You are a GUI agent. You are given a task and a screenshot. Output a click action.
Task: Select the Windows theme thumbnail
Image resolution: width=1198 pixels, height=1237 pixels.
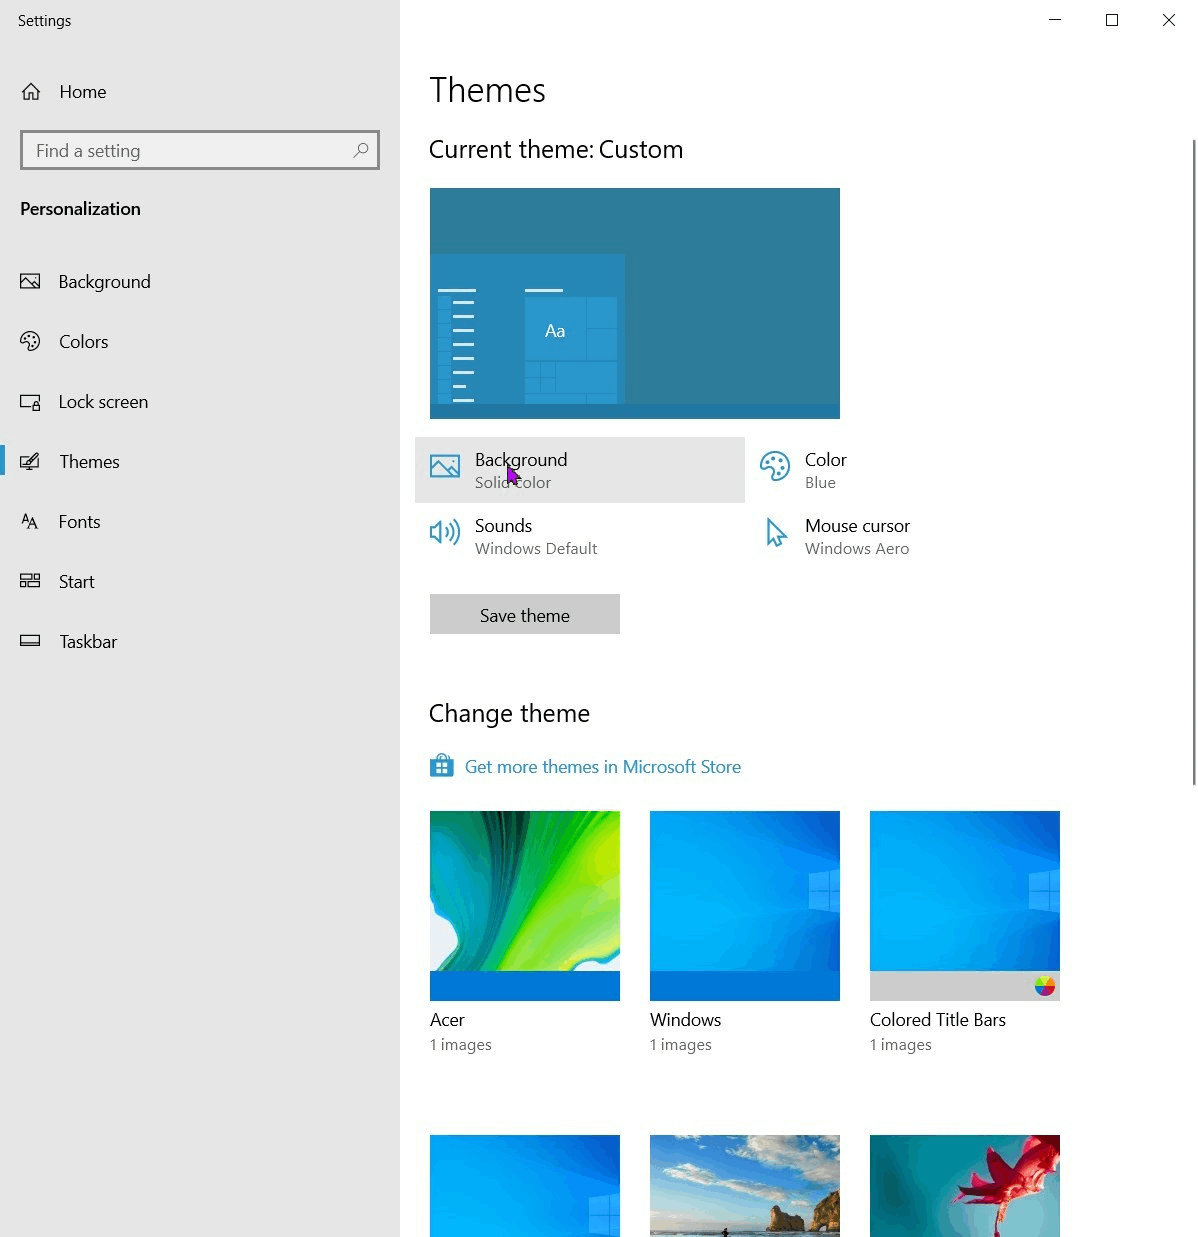click(745, 906)
